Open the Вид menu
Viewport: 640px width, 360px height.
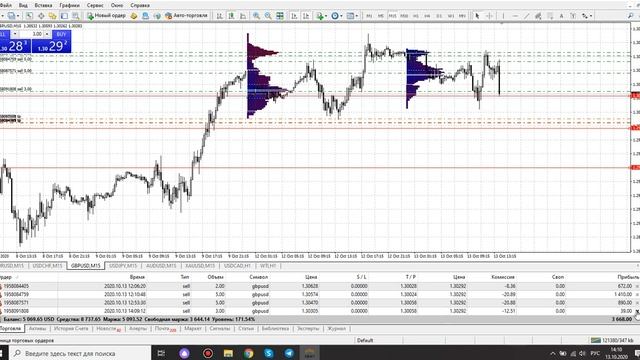[23, 5]
